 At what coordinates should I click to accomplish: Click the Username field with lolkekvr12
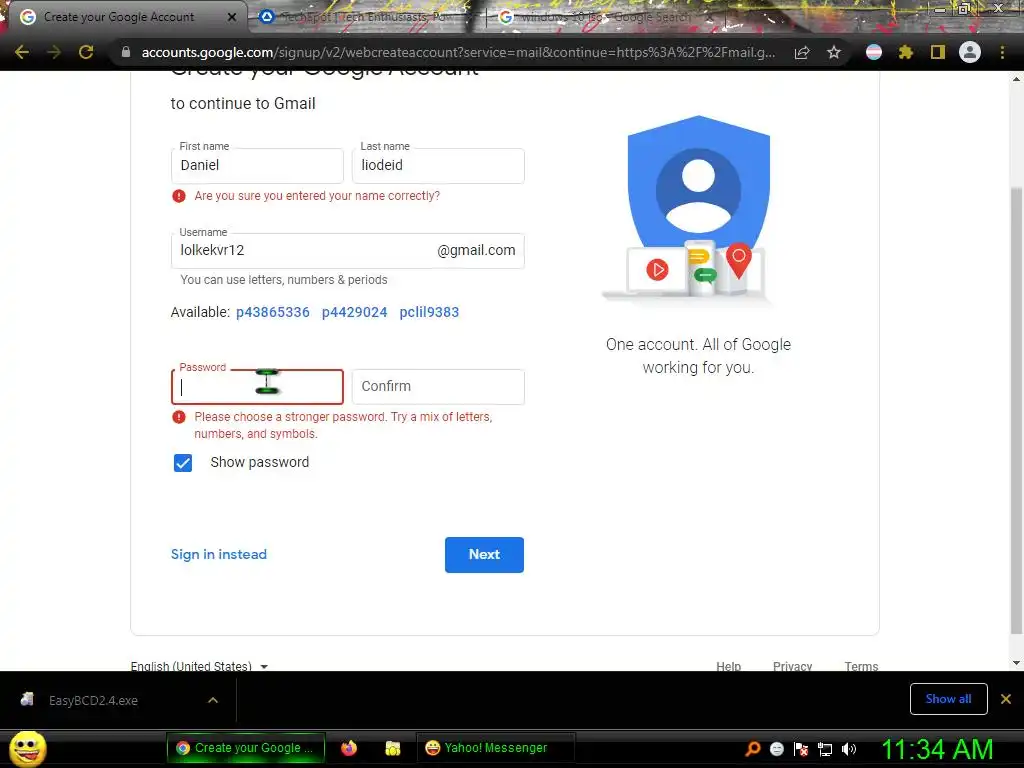[347, 250]
